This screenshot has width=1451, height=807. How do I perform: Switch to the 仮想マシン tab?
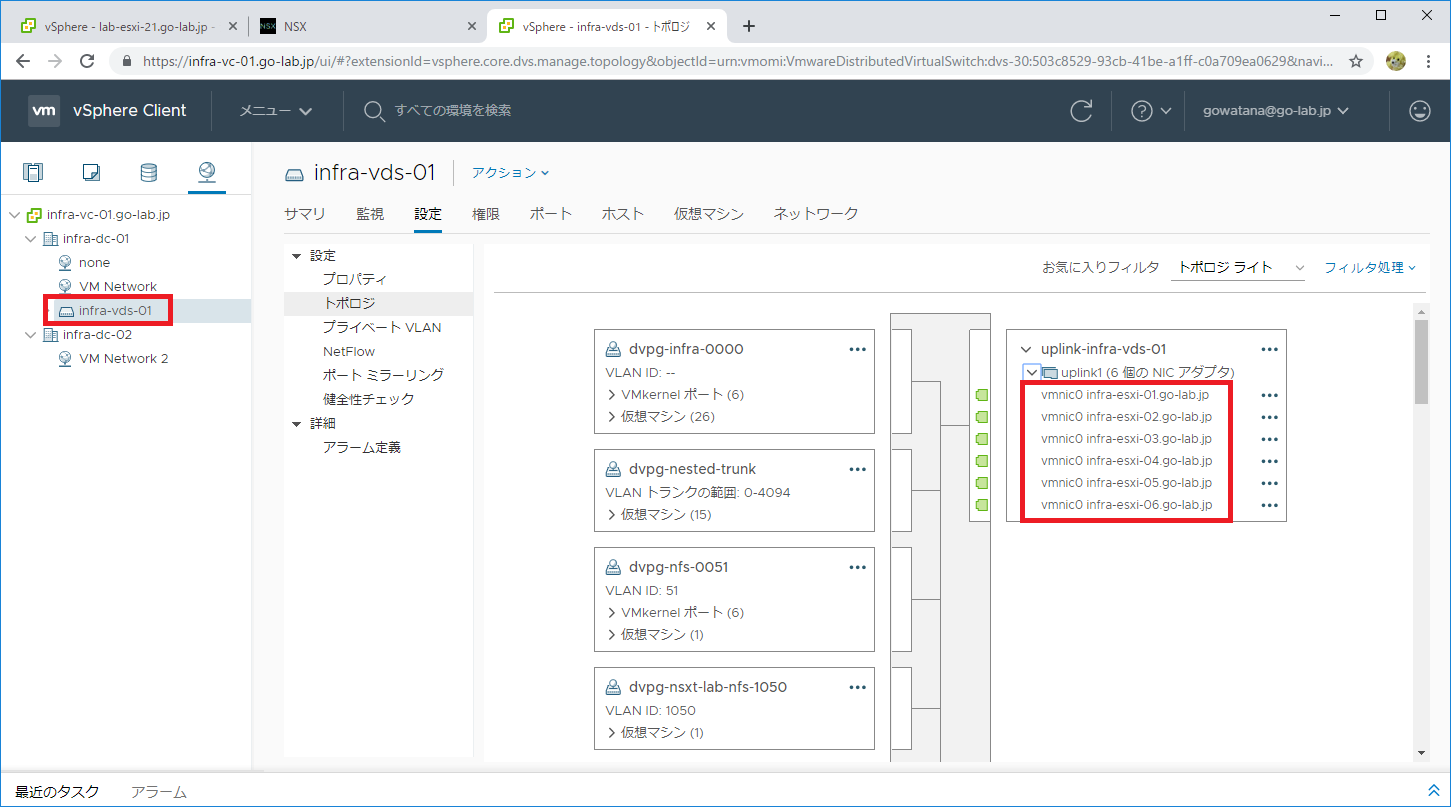tap(709, 214)
